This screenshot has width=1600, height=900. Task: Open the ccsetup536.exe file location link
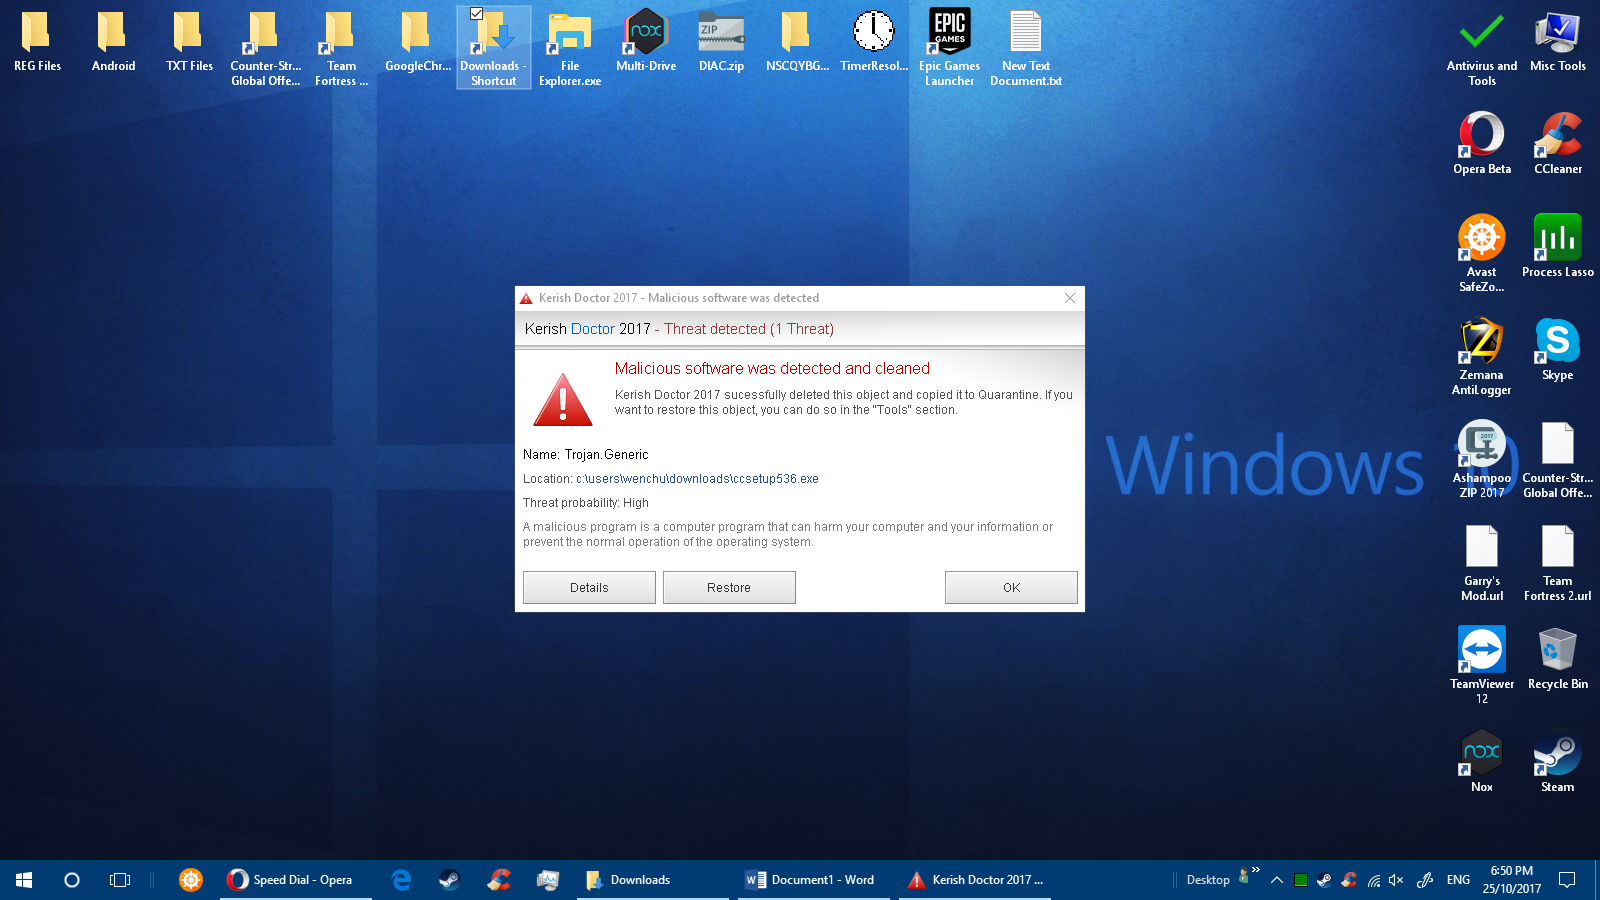[x=697, y=479]
